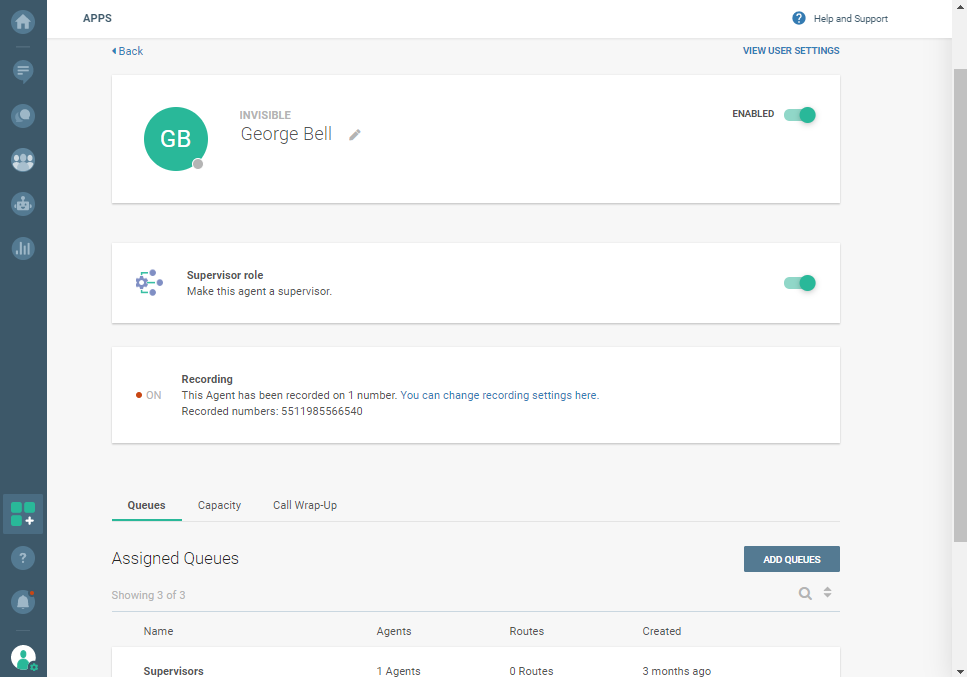The image size is (967, 677).
Task: Click the change recording settings here link
Action: coord(520,395)
